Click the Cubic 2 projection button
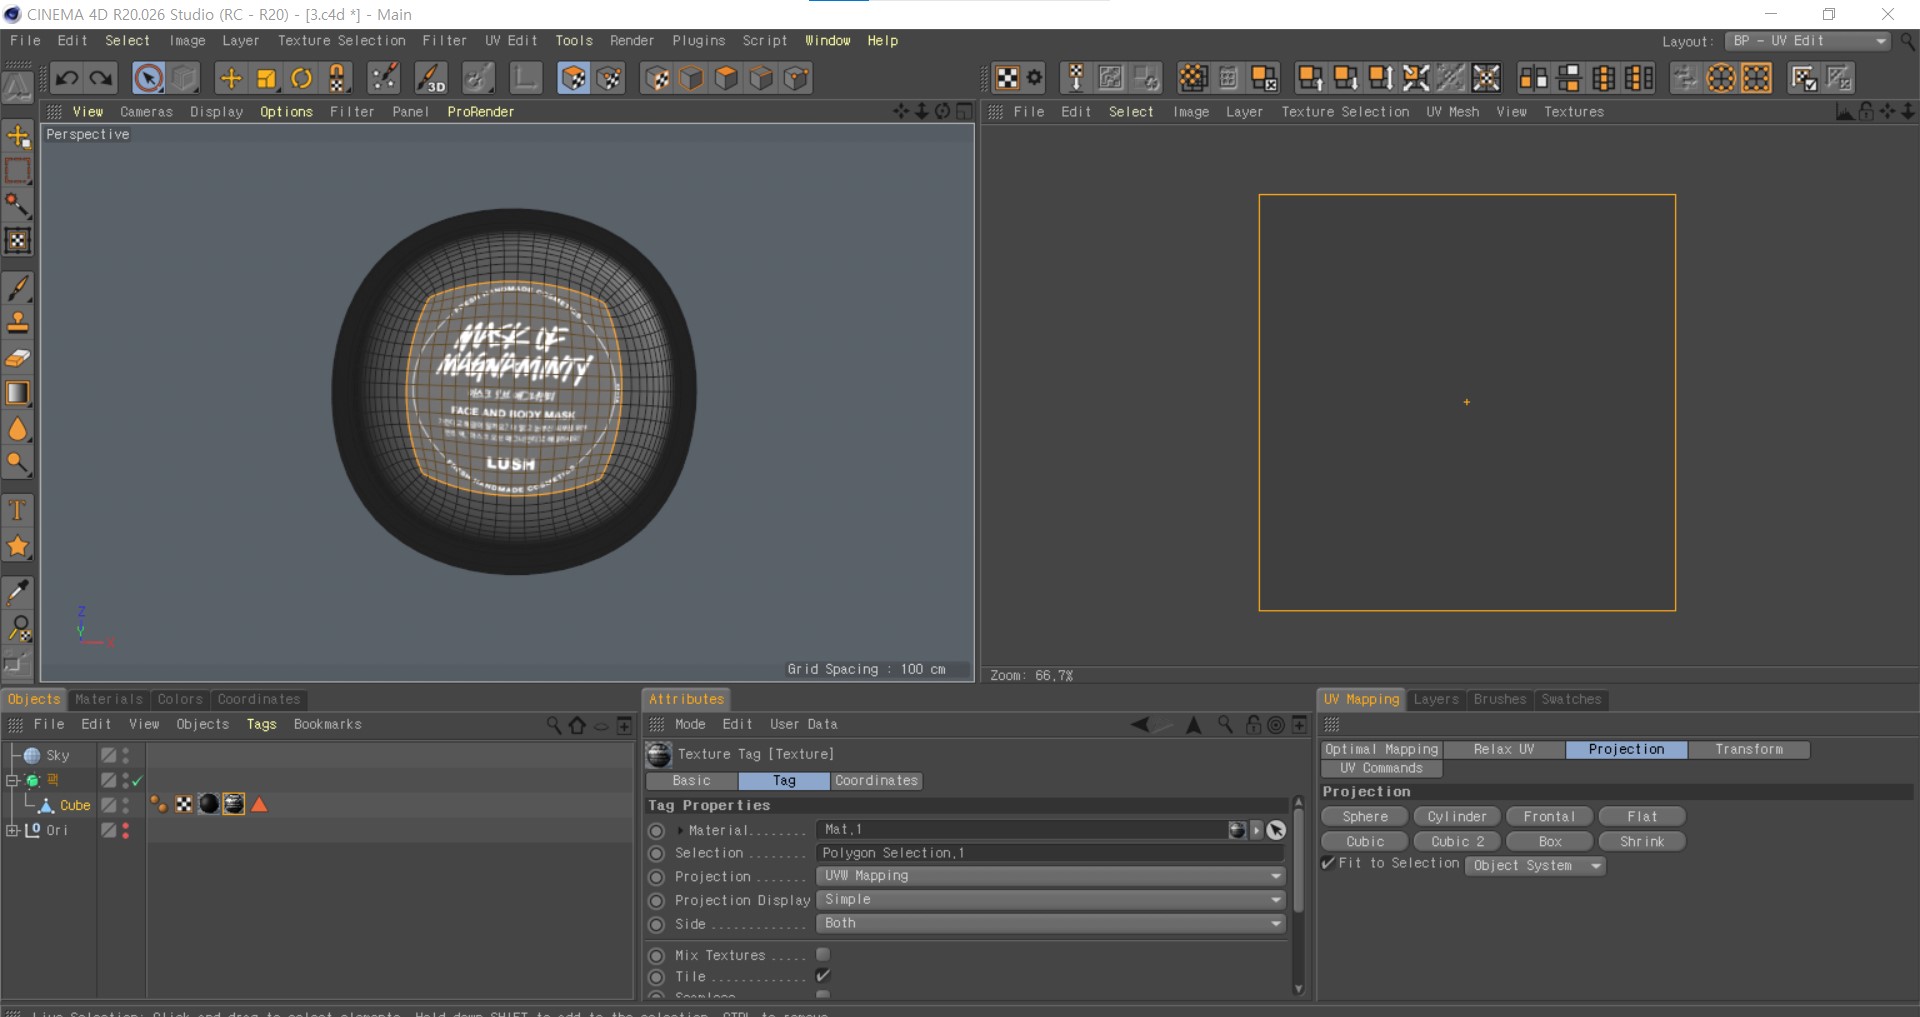 click(x=1457, y=842)
